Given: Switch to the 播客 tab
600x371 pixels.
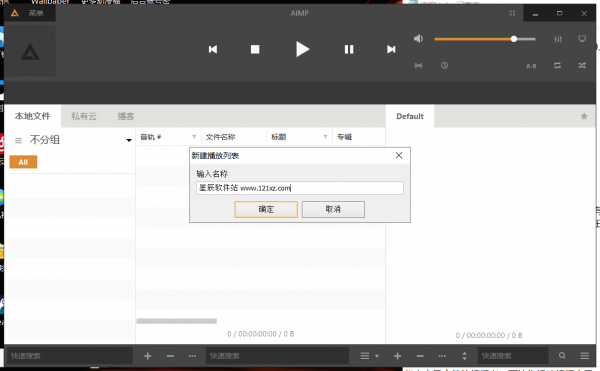Looking at the screenshot, I should 126,116.
